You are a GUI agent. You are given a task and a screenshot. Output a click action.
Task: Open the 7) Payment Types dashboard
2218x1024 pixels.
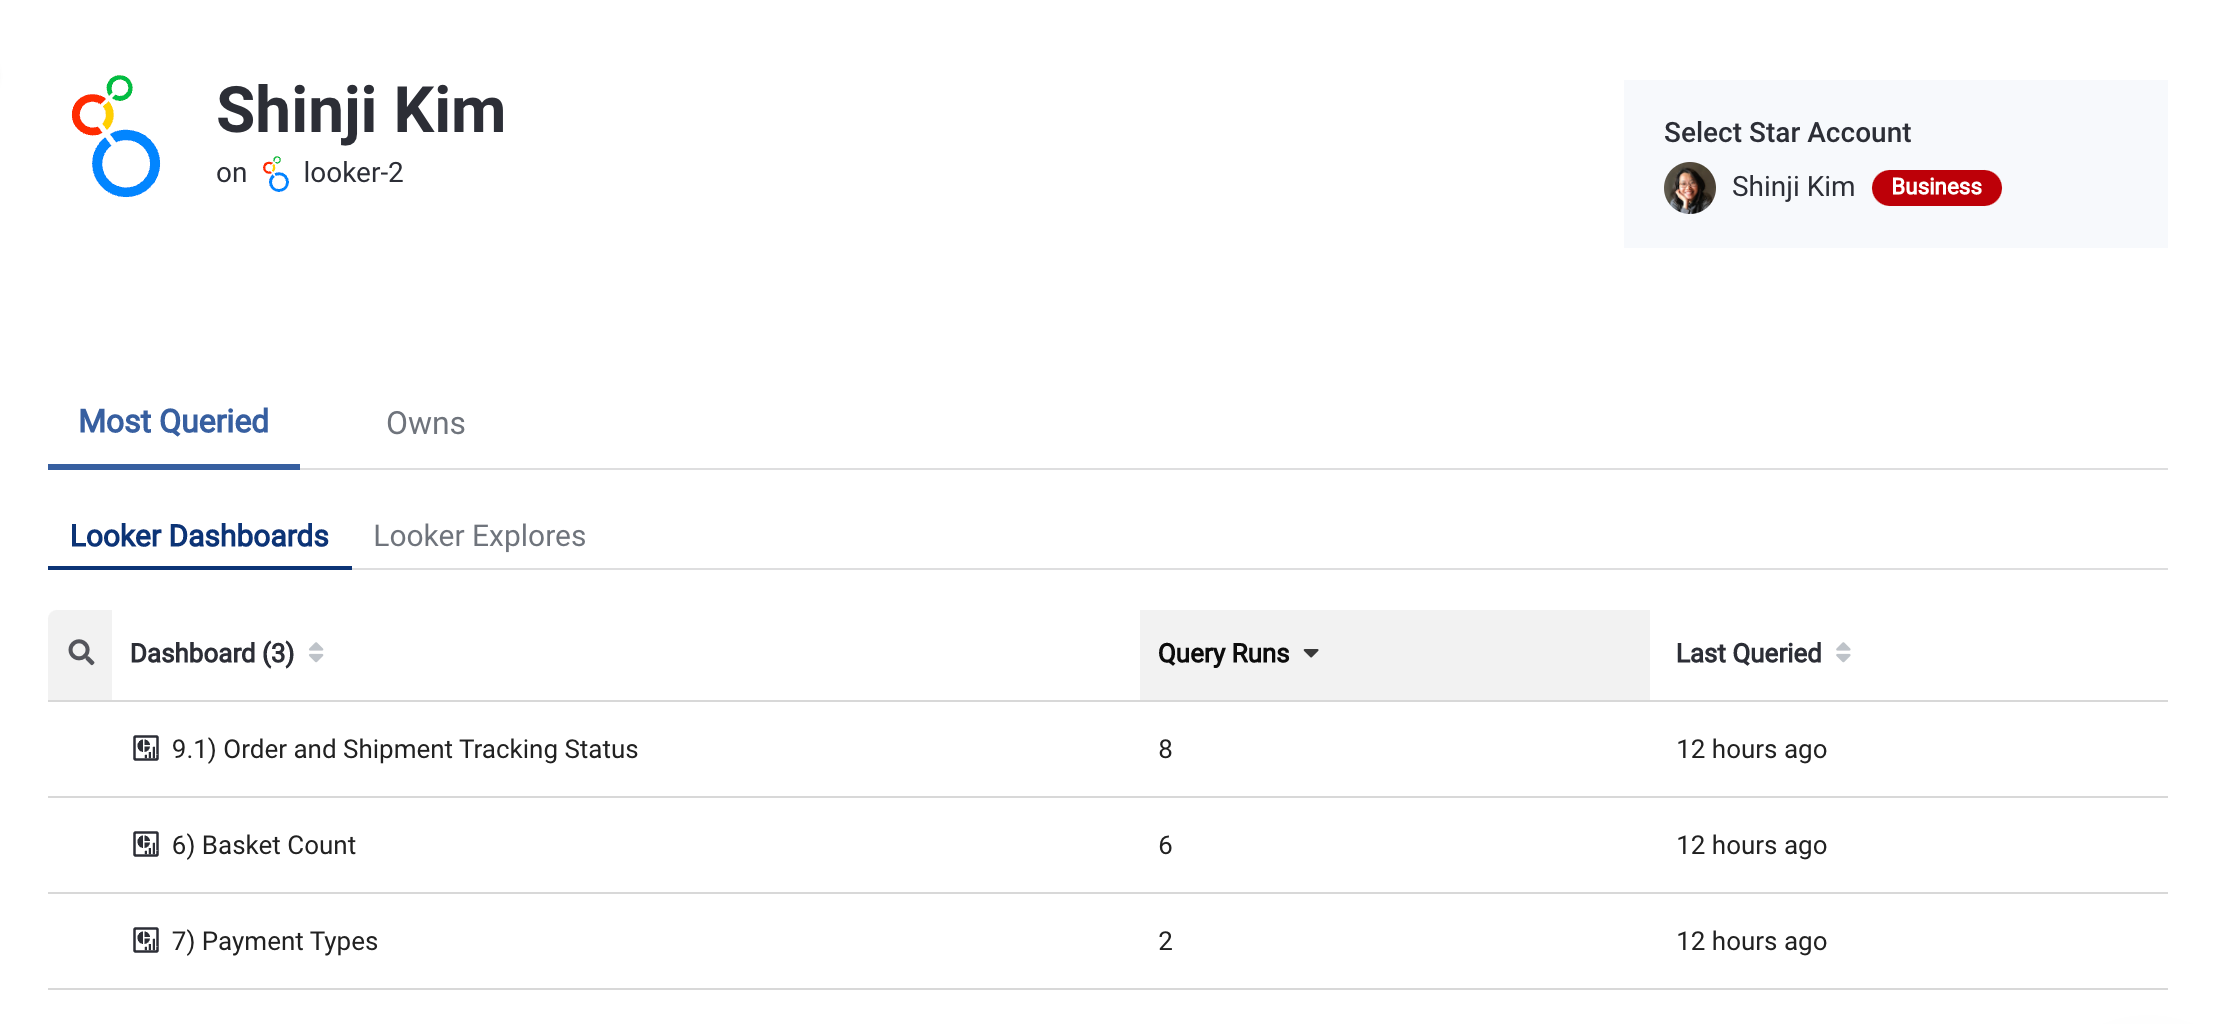click(x=289, y=941)
